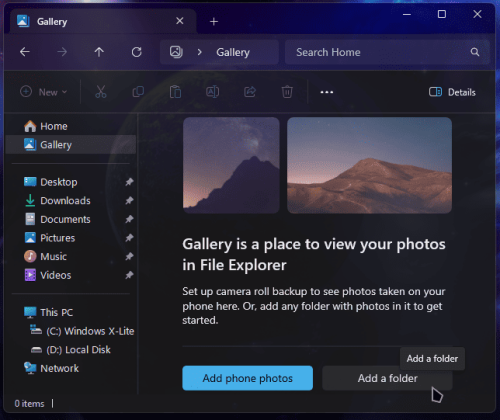Unpin Music using its pin icon

coord(129,256)
